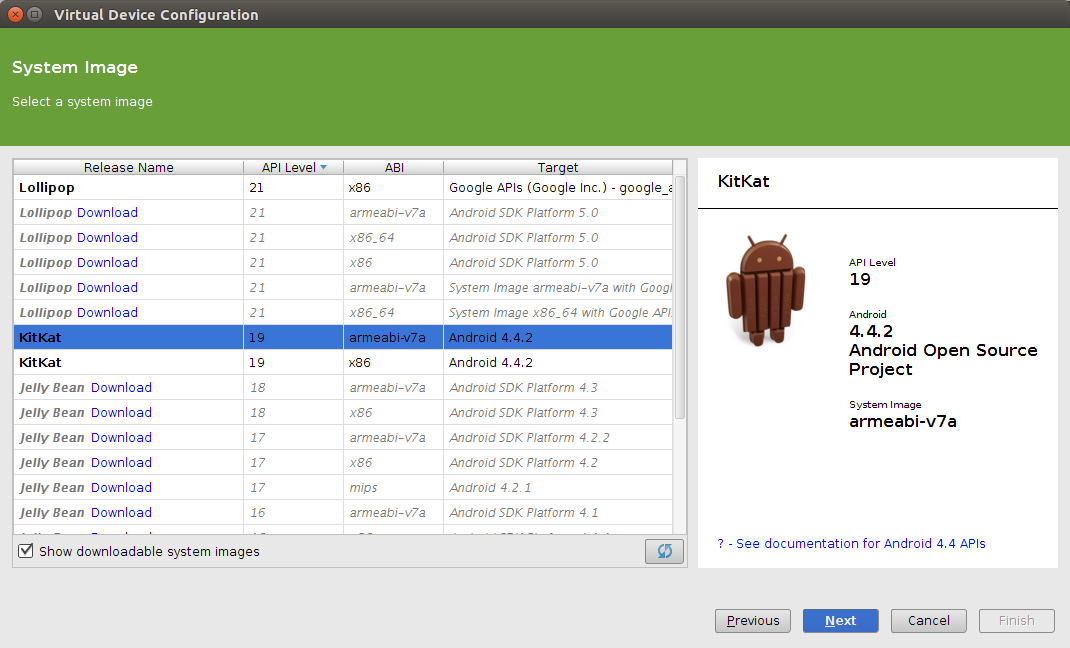Sort by ABI column header
This screenshot has height=648, width=1070.
tap(394, 167)
